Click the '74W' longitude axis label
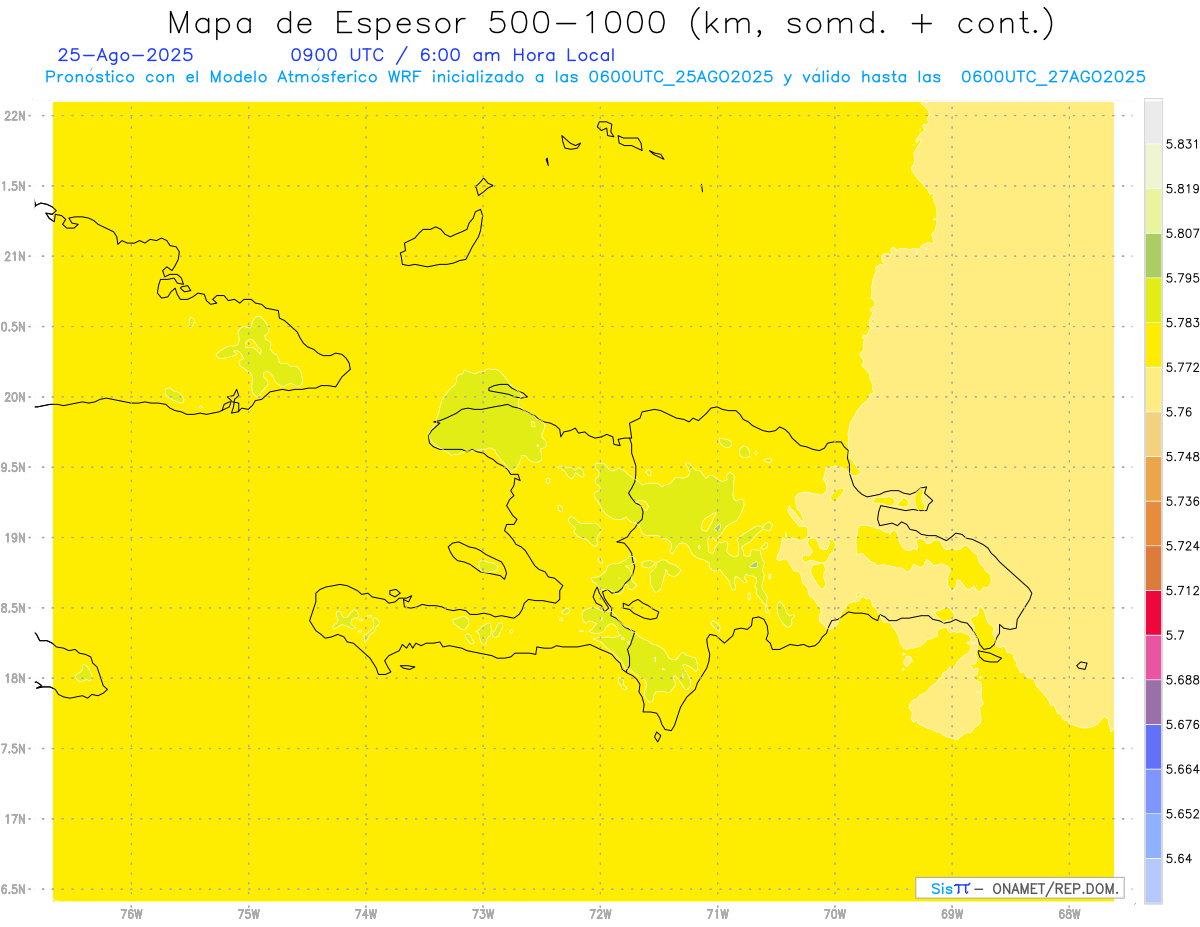The height and width of the screenshot is (927, 1200). coord(366,914)
